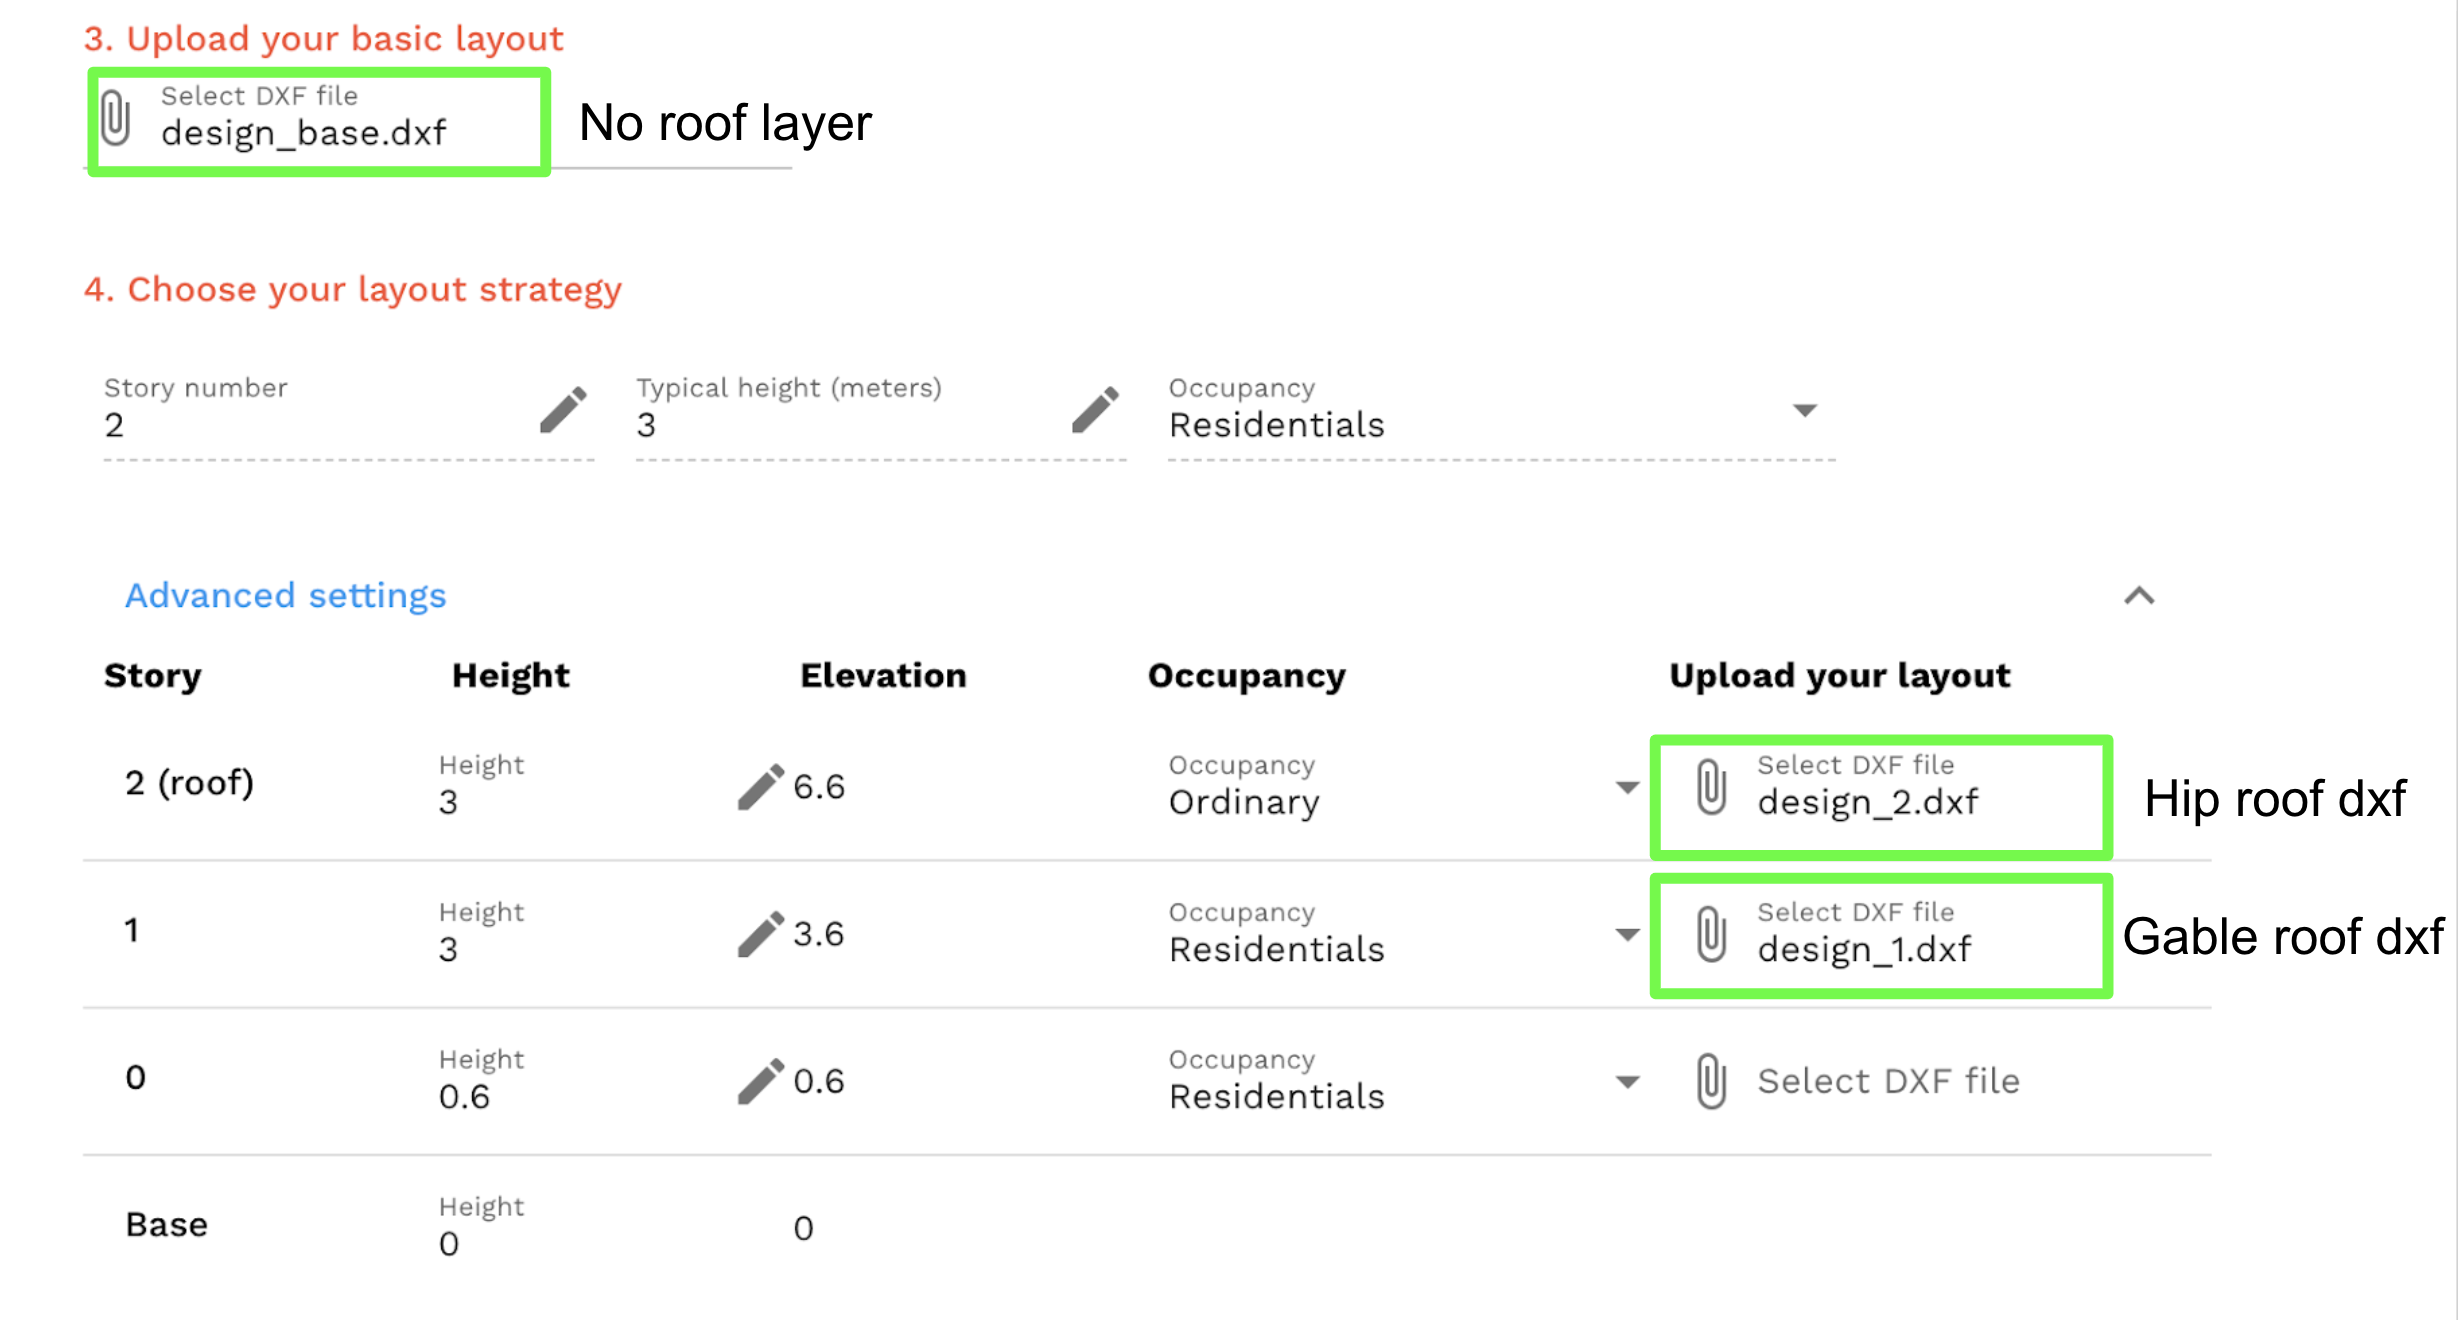The height and width of the screenshot is (1320, 2458).
Task: Click the Typical height meters field
Action: (840, 425)
